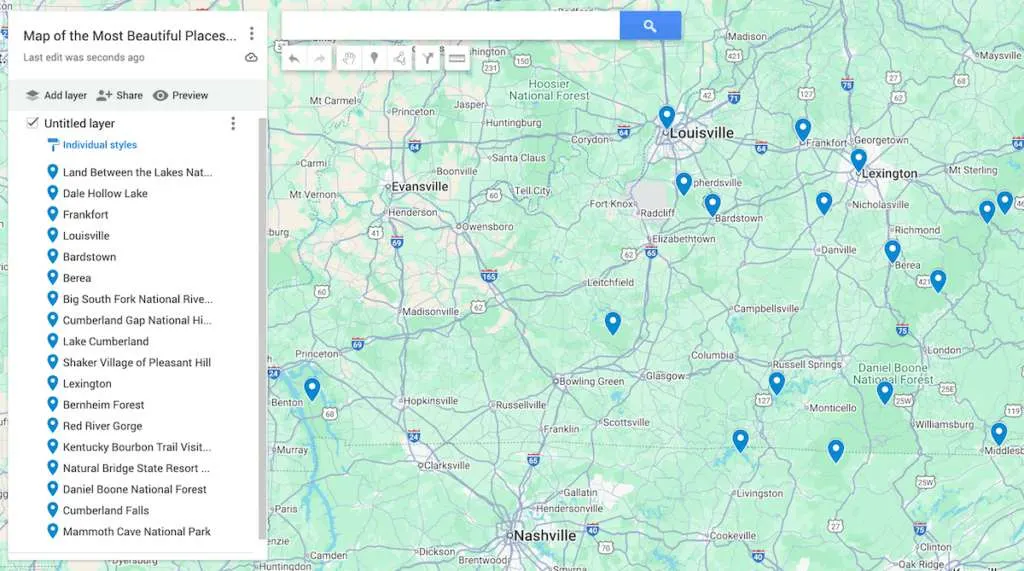Image resolution: width=1024 pixels, height=571 pixels.
Task: Rename the Untitled layer label
Action: click(x=80, y=123)
